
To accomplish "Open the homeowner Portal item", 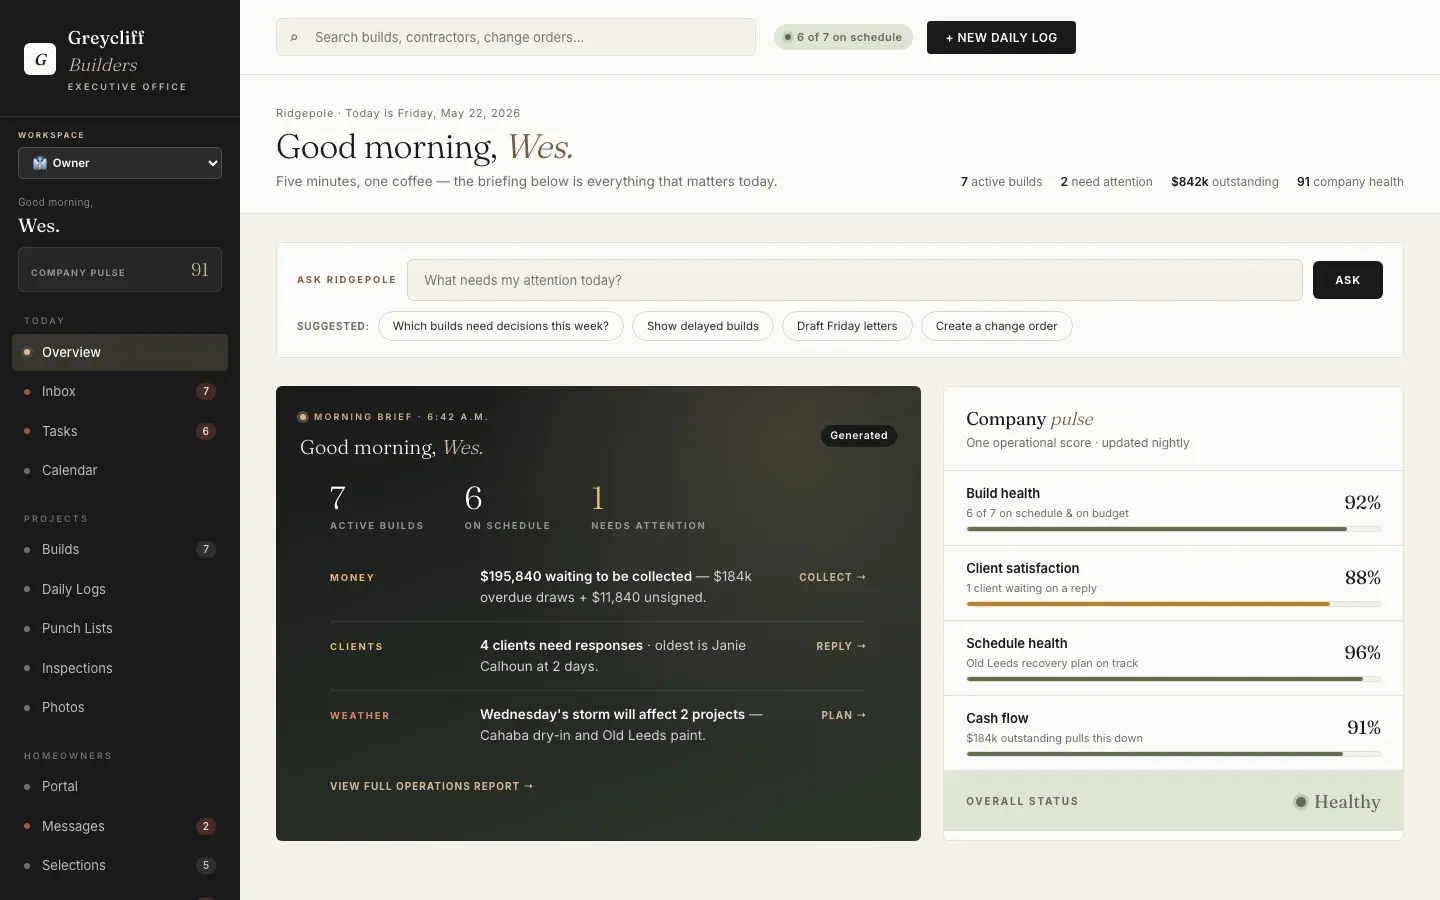I will click(x=120, y=786).
